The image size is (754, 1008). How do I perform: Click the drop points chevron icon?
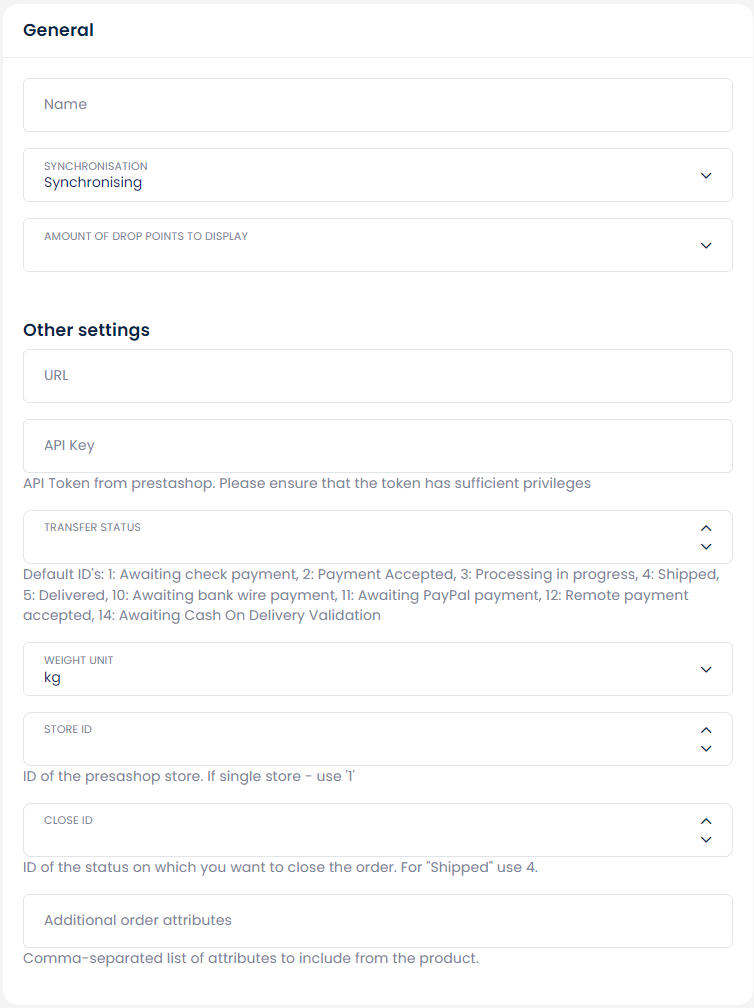(x=706, y=245)
